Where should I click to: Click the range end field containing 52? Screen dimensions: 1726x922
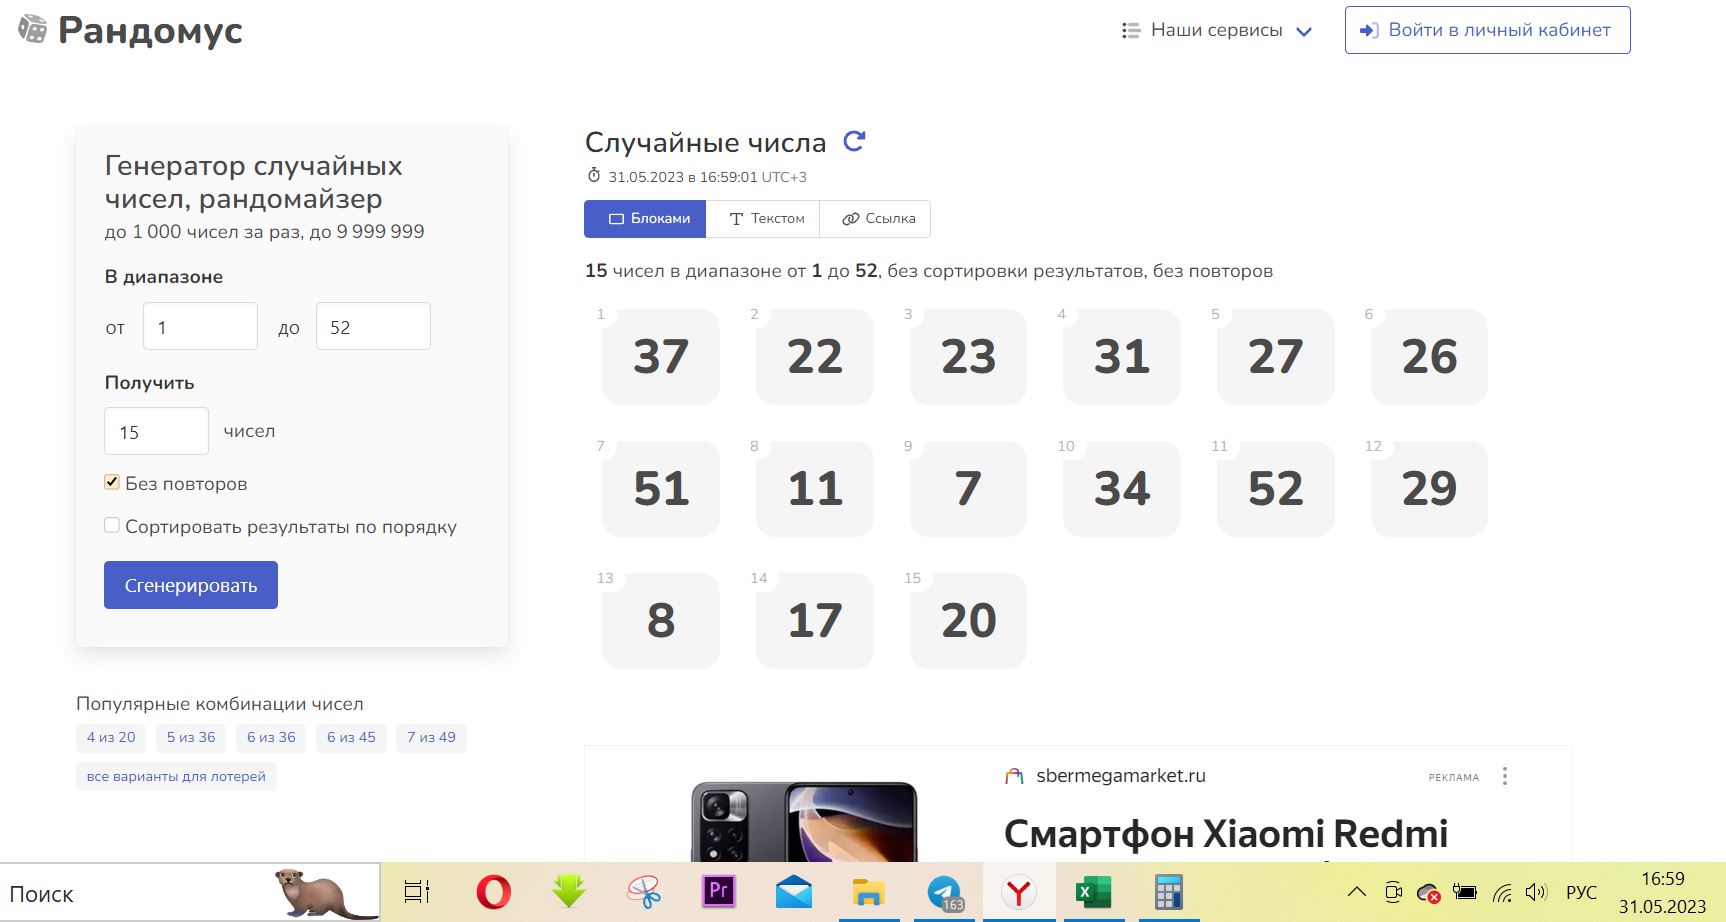(x=373, y=326)
